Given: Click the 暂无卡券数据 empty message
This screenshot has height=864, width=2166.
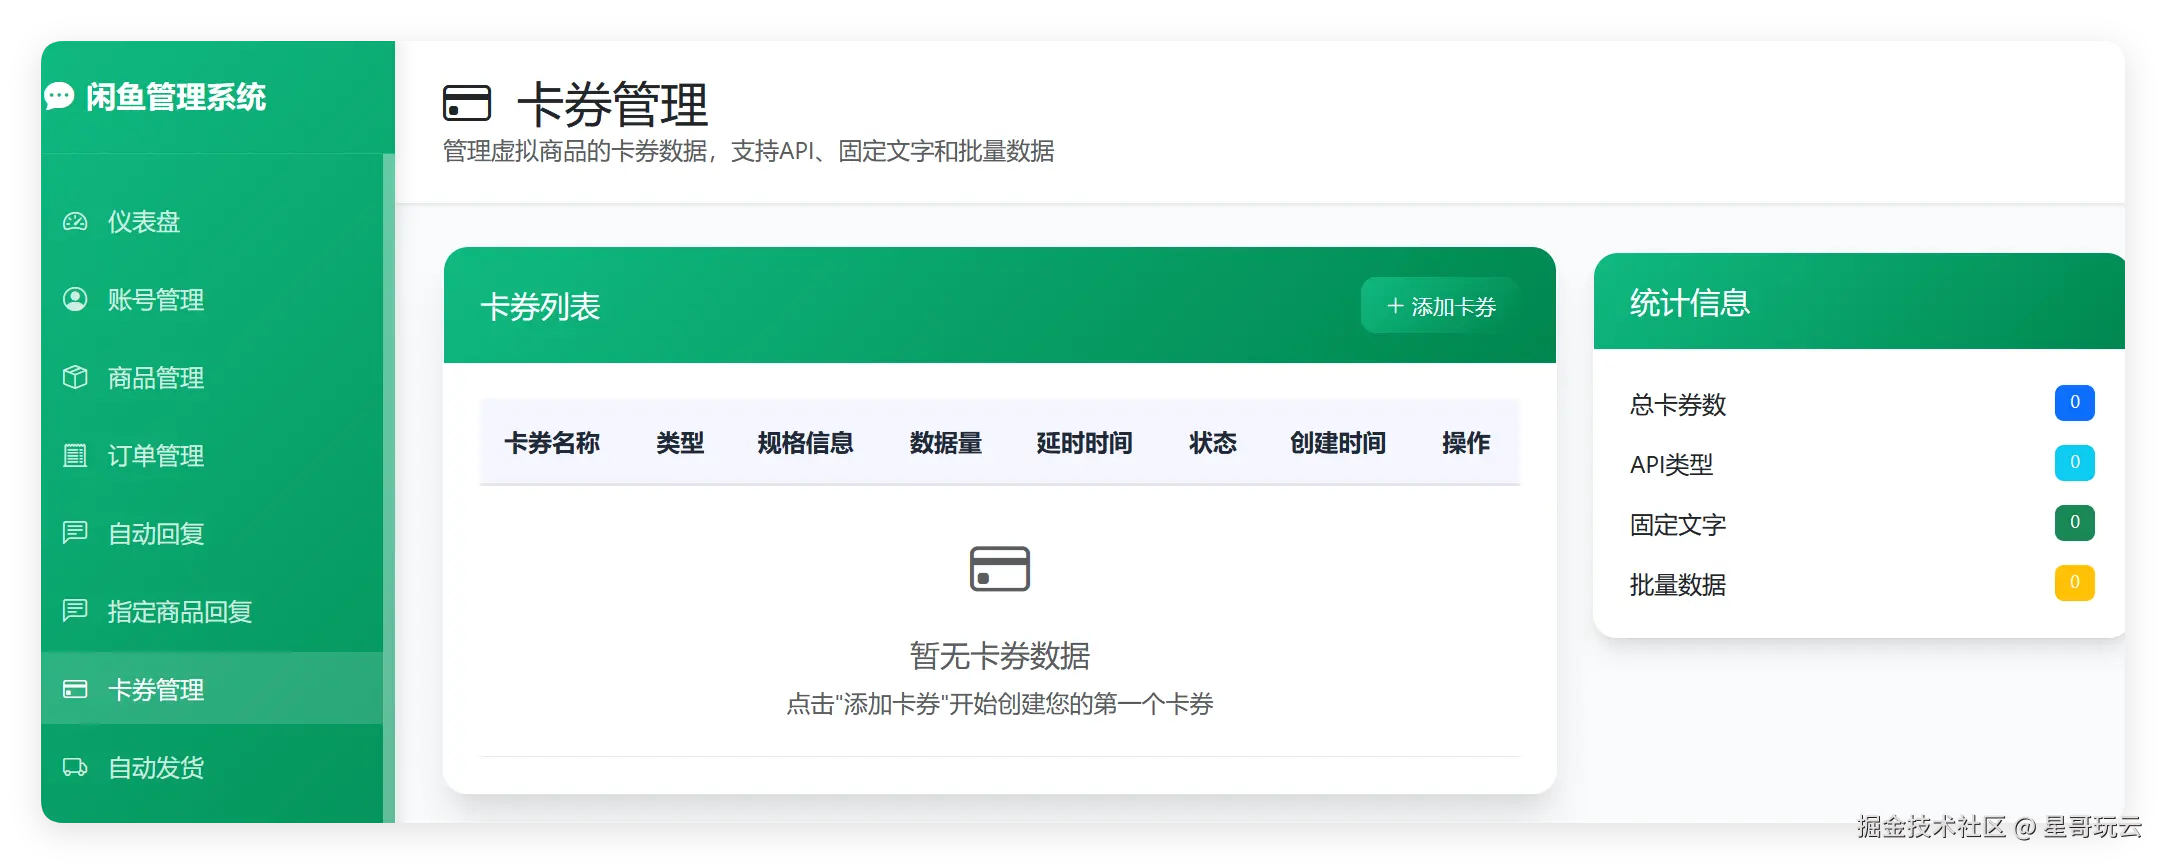Looking at the screenshot, I should click(1000, 656).
